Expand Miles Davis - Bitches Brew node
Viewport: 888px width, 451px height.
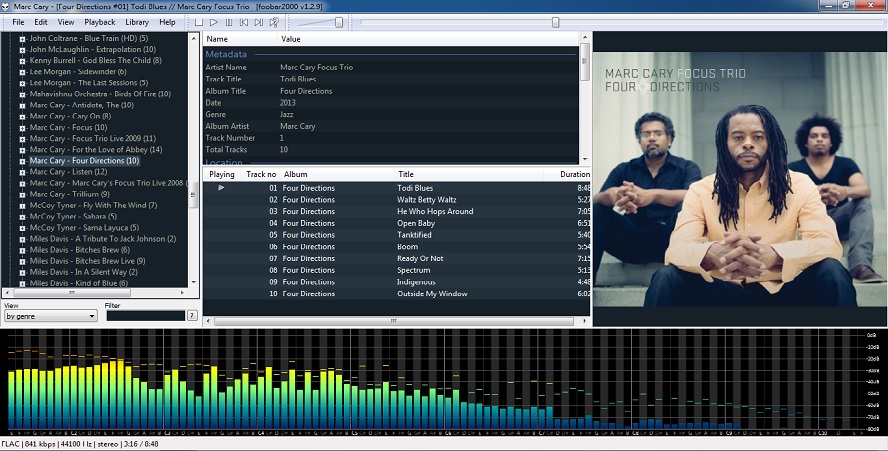coord(23,250)
